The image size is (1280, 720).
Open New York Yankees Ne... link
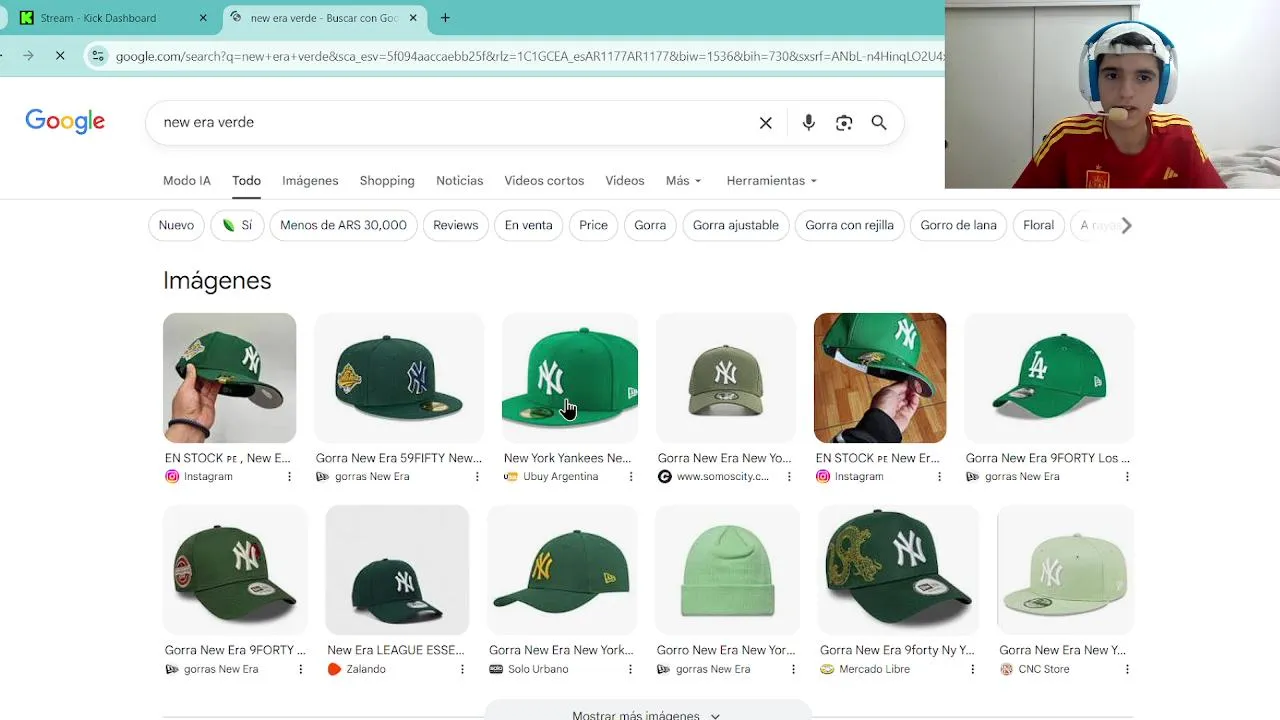567,458
